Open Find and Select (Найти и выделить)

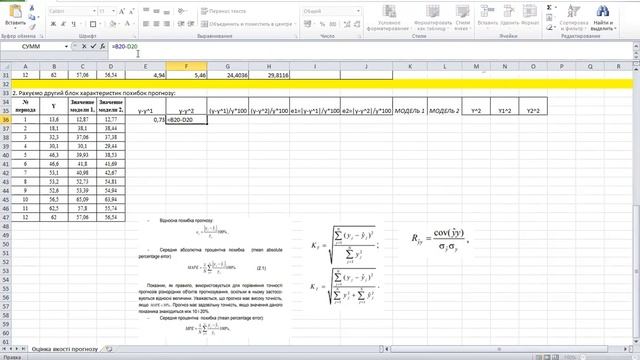pyautogui.click(x=603, y=17)
